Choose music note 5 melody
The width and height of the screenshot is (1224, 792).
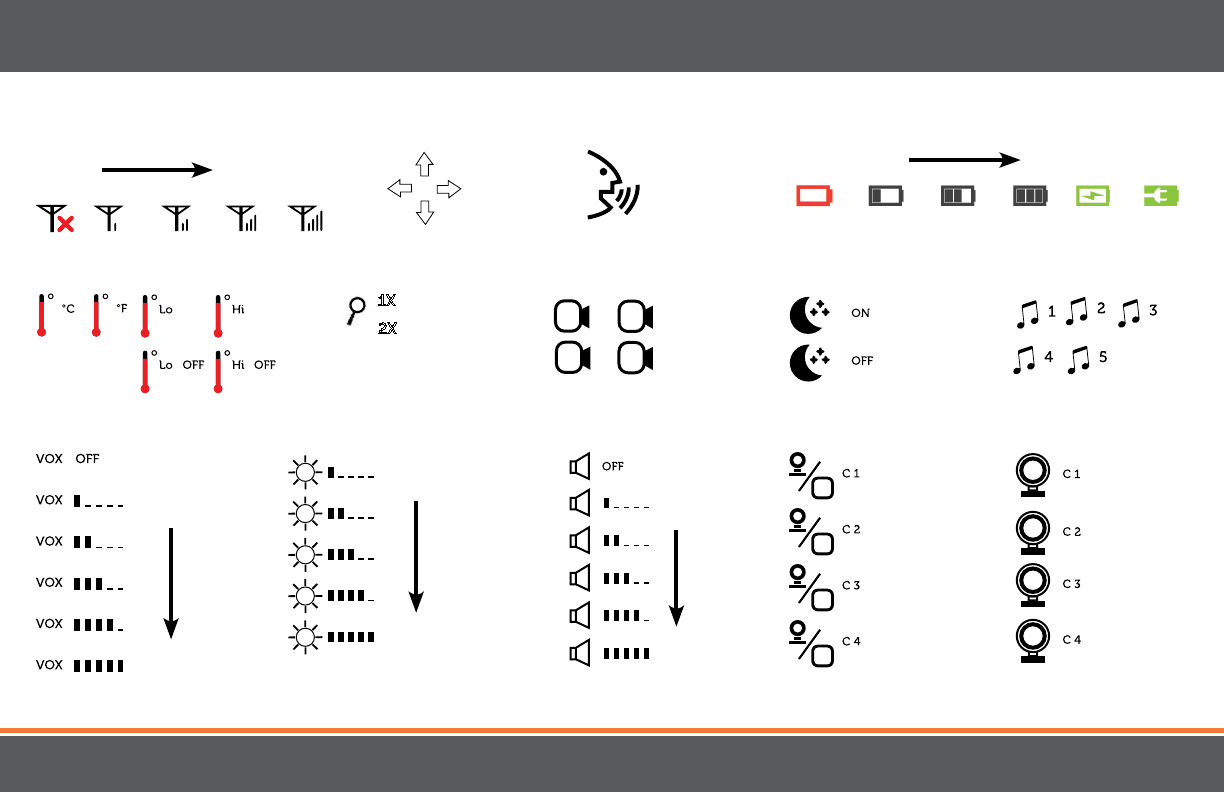[1087, 359]
